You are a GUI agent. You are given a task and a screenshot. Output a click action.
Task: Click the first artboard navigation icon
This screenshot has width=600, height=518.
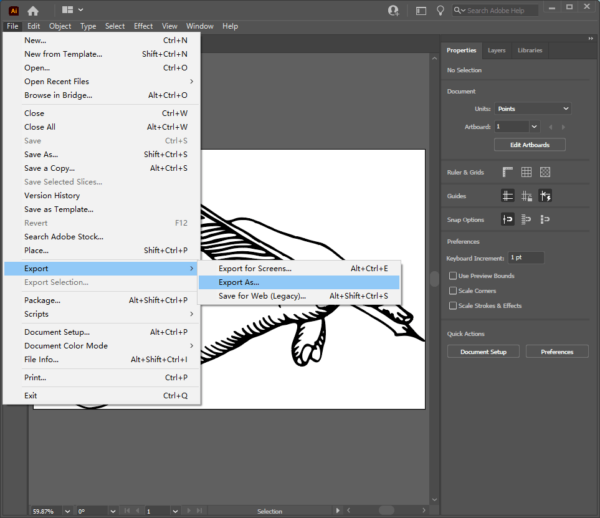point(127,511)
